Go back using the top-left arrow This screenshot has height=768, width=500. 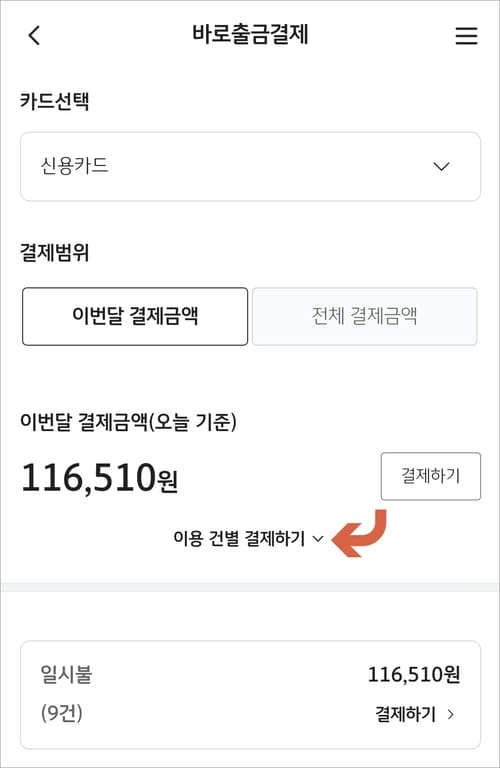[x=34, y=35]
